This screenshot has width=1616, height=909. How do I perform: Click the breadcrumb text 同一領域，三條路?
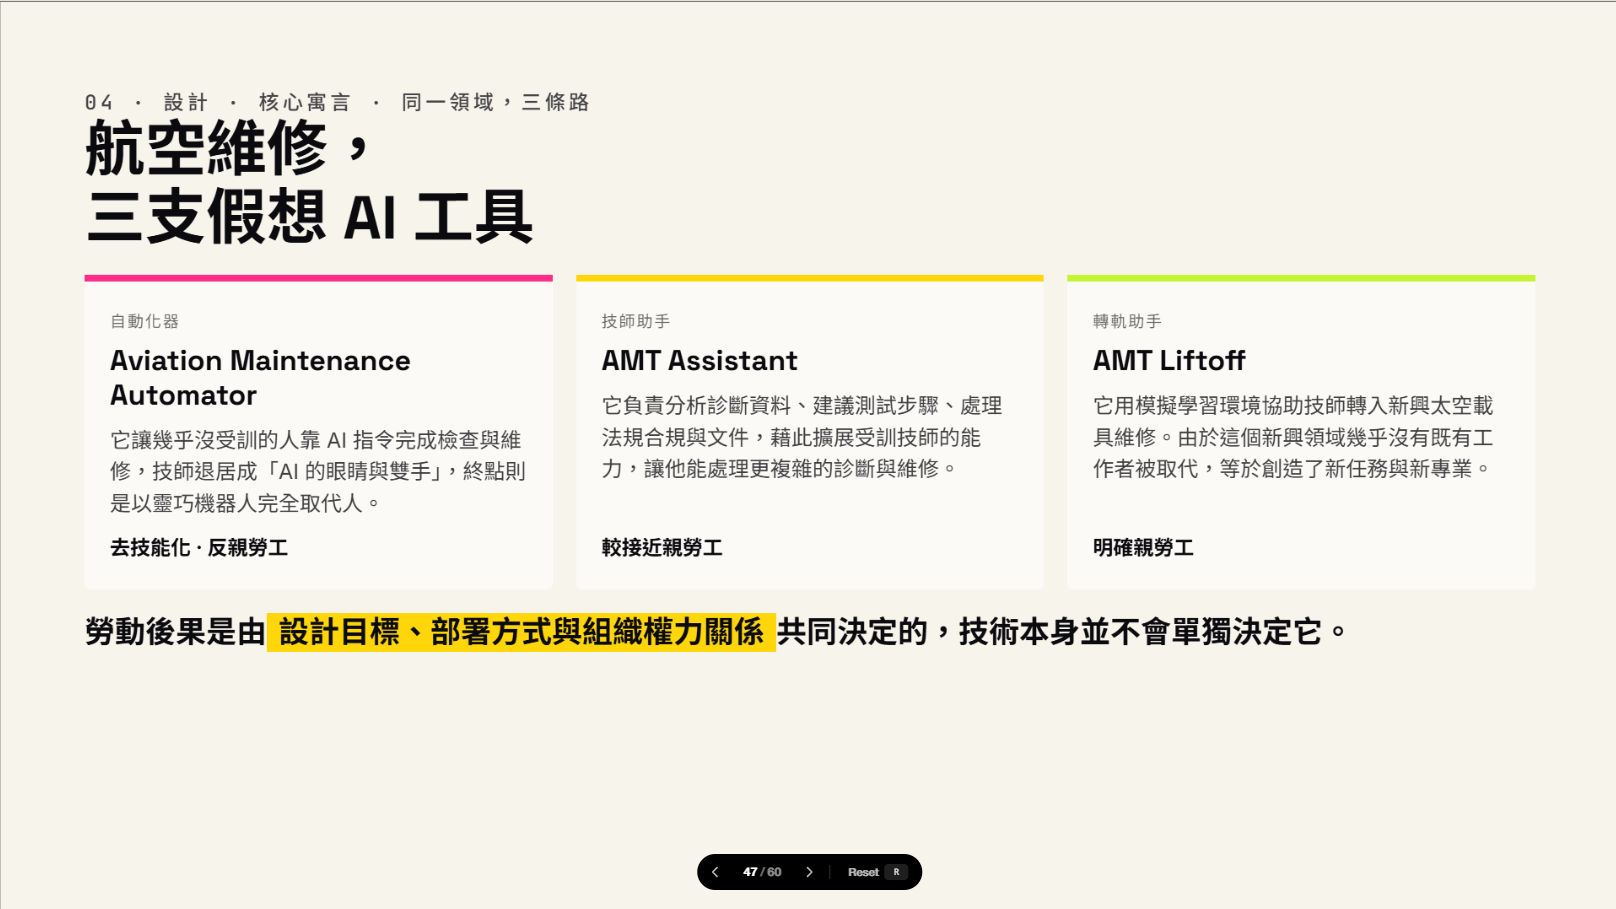pos(495,102)
